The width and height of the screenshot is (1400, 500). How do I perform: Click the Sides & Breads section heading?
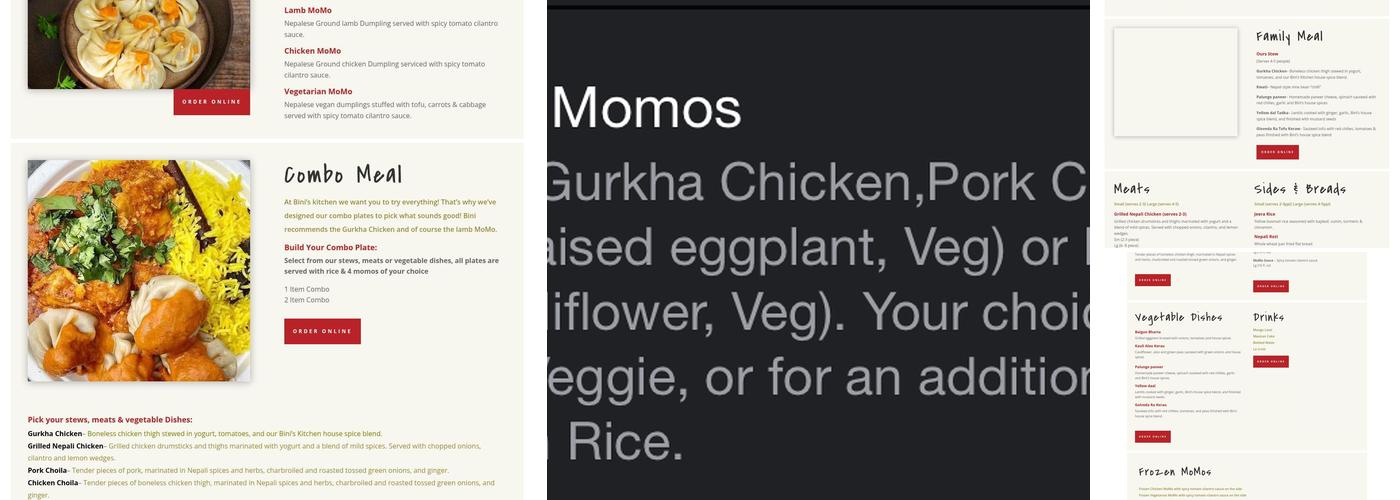tap(1299, 189)
